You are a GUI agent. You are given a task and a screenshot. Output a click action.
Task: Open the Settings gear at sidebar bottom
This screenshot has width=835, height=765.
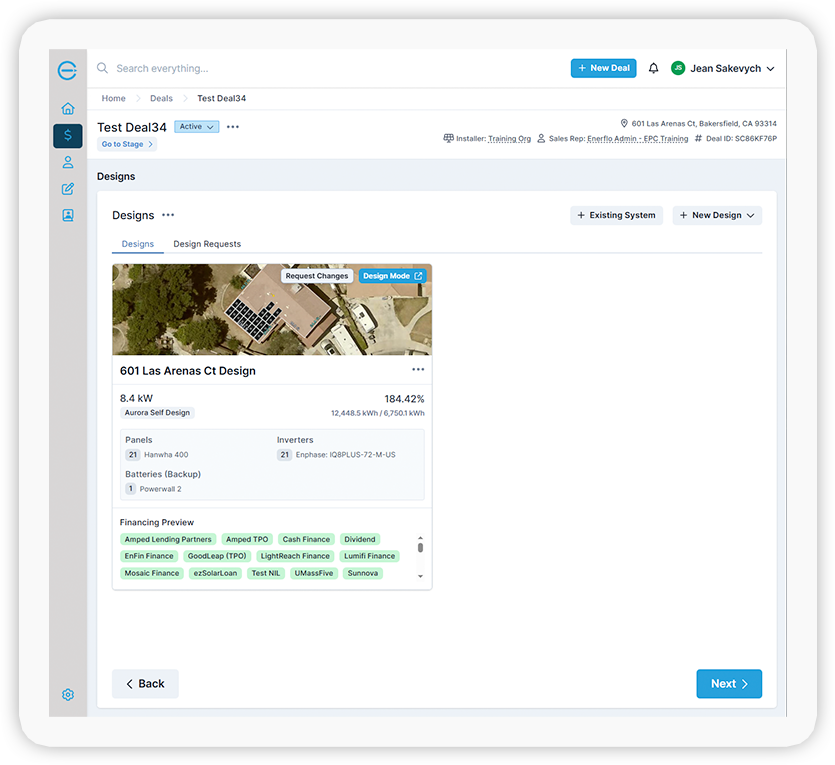click(x=68, y=694)
